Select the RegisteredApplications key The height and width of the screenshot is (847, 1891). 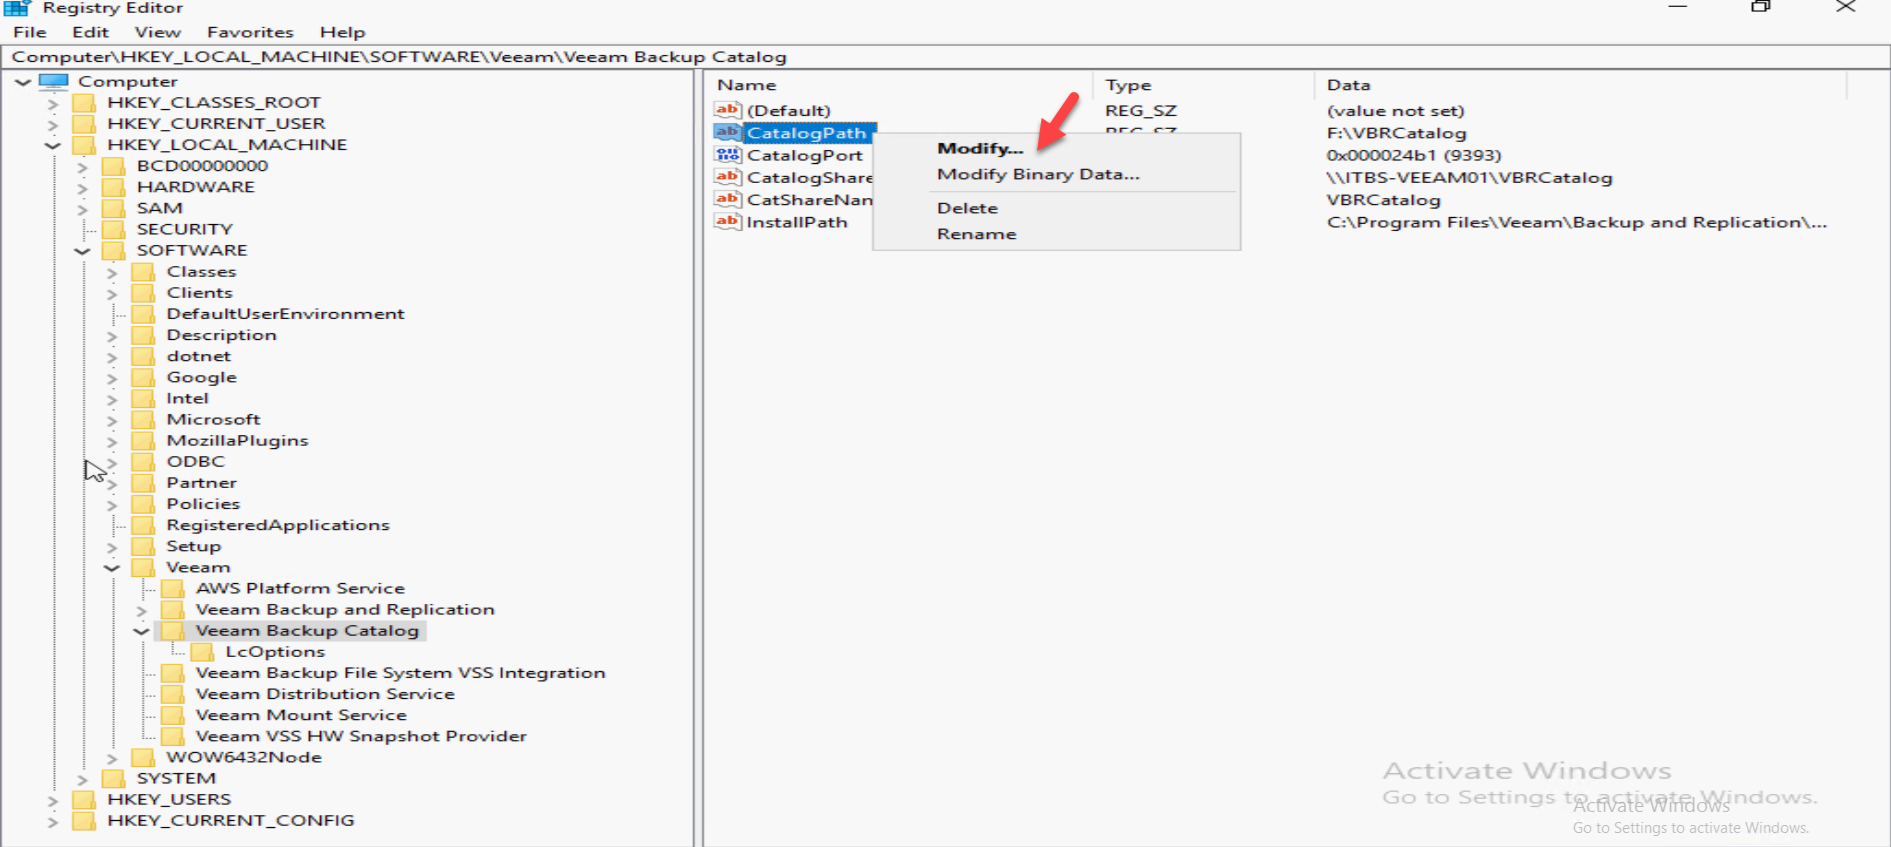pyautogui.click(x=278, y=525)
